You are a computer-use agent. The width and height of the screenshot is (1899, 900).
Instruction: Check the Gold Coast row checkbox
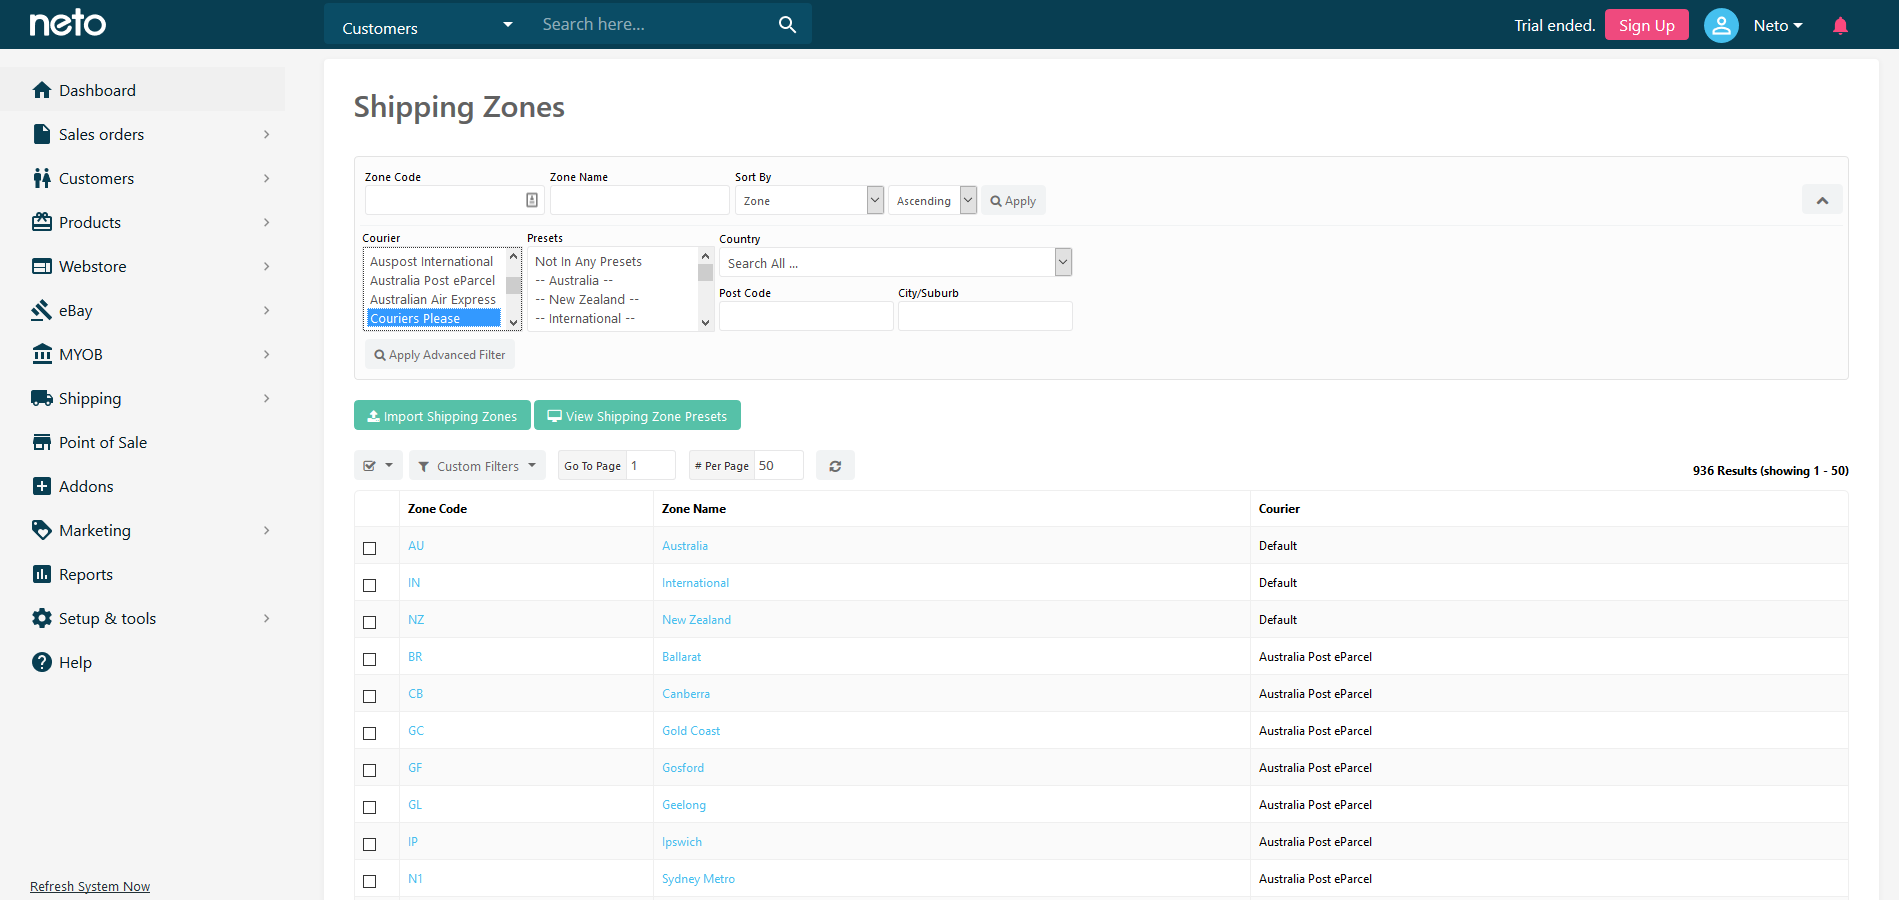pos(370,733)
